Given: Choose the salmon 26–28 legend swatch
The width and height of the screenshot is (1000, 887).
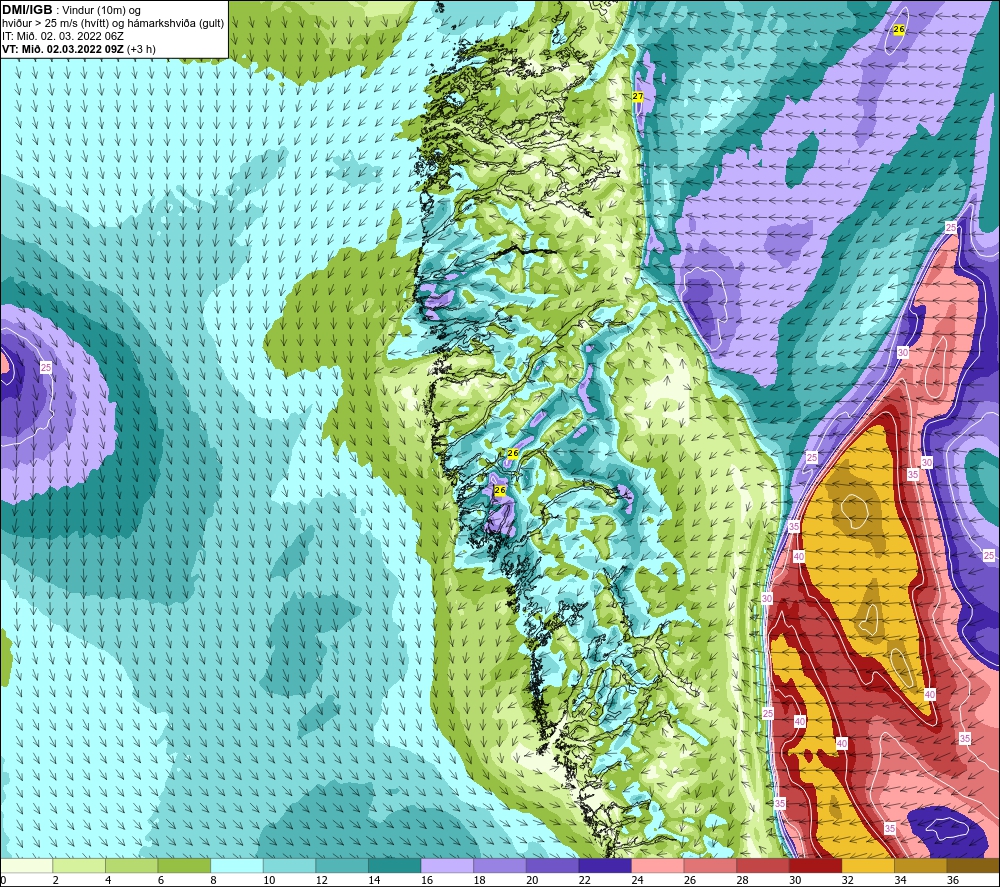Looking at the screenshot, I should point(710,865).
